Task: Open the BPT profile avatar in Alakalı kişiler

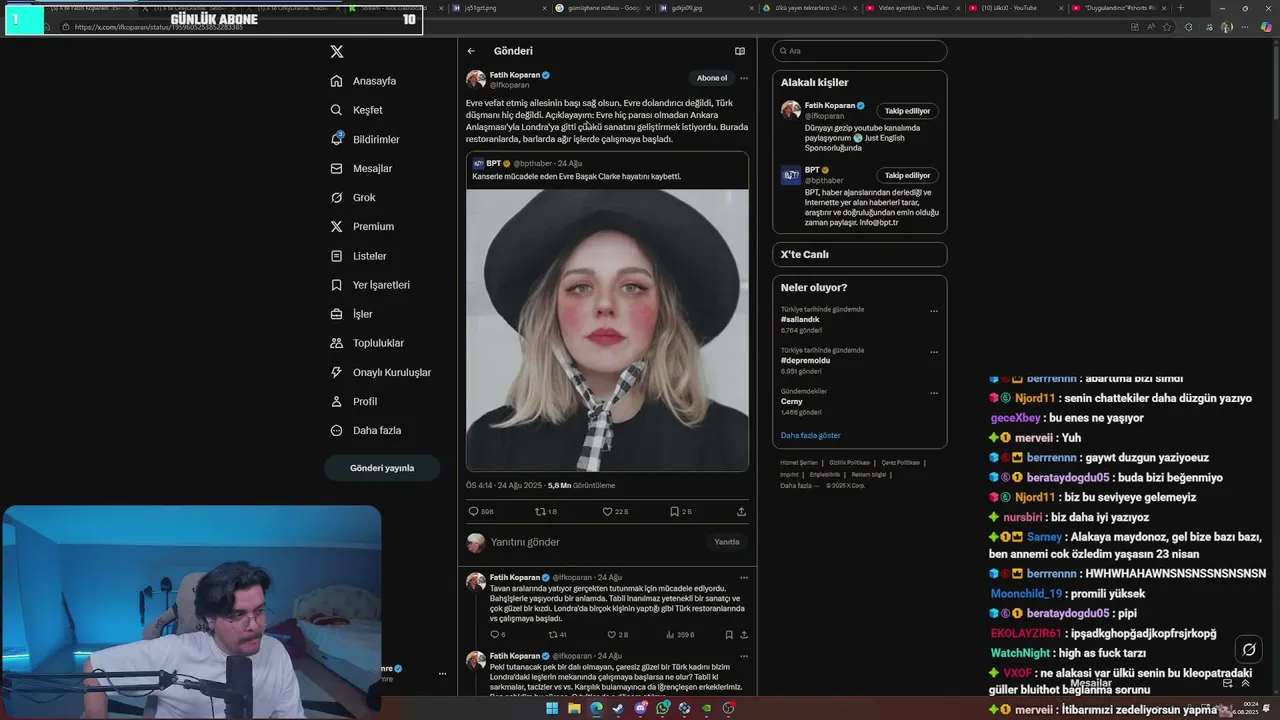Action: (791, 175)
